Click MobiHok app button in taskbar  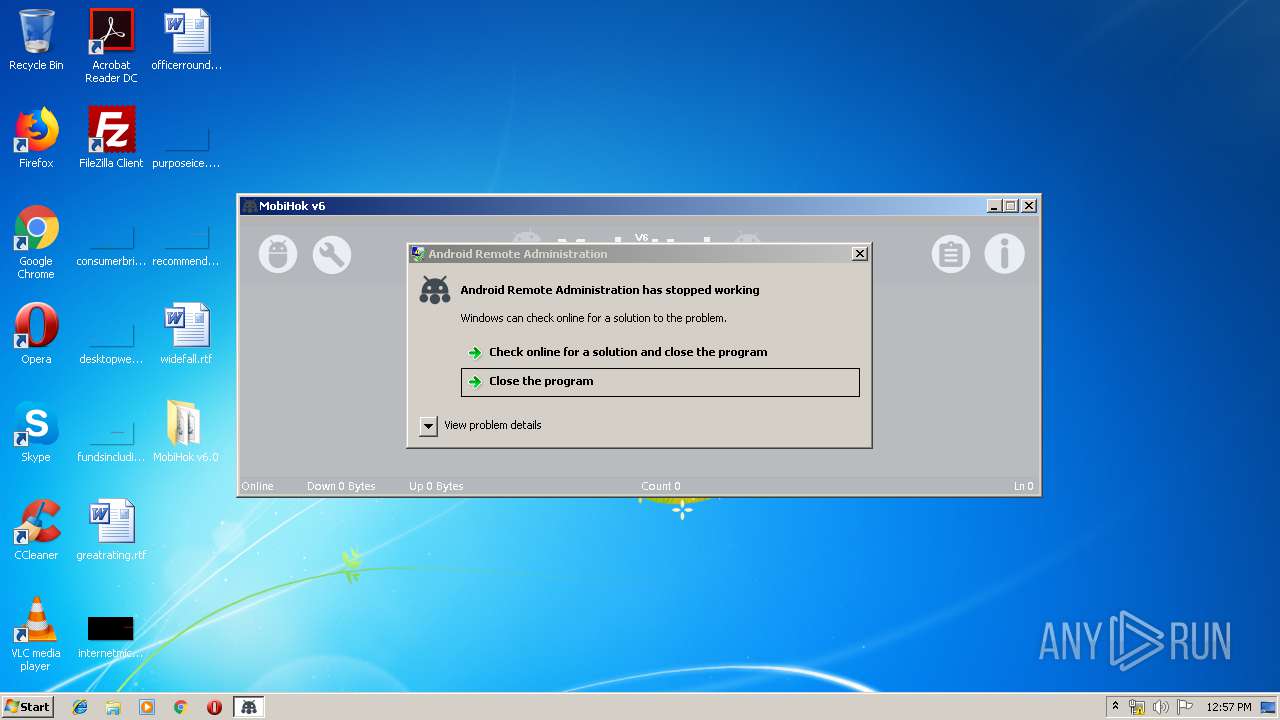(x=248, y=707)
